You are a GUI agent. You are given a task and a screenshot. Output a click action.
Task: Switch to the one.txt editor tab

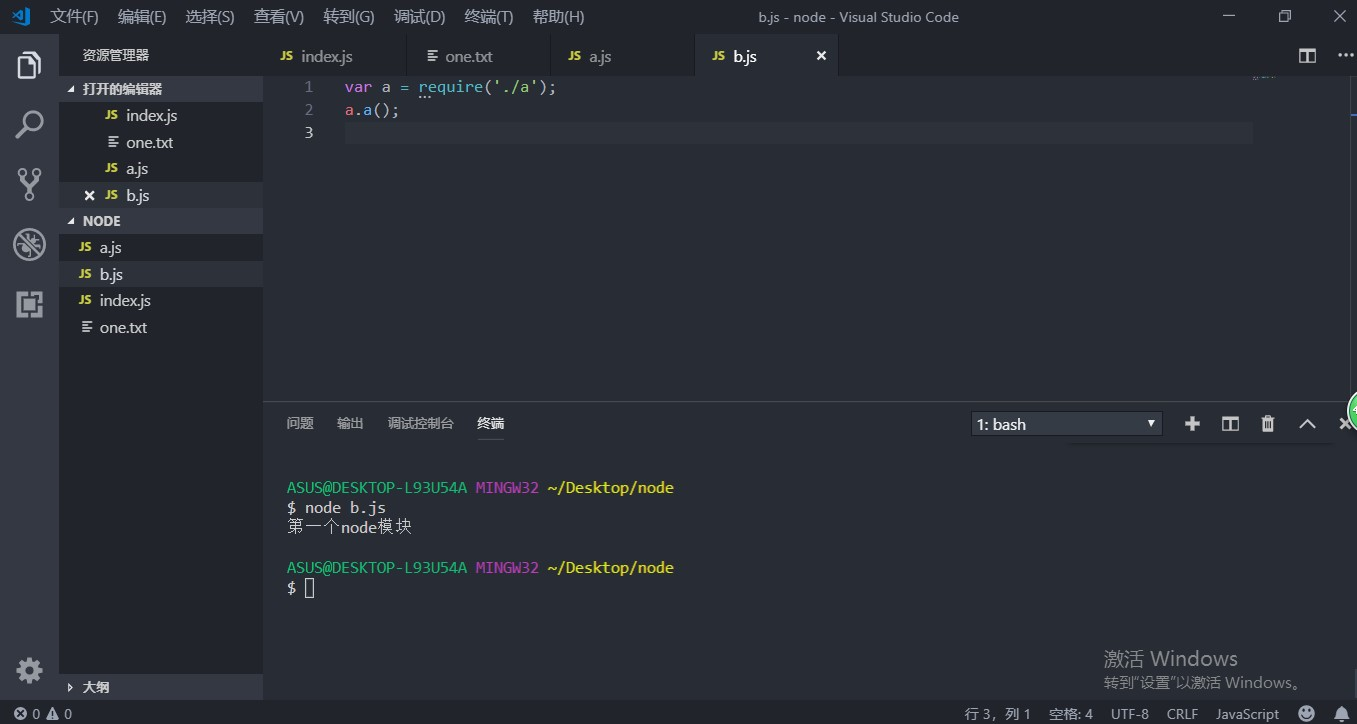click(479, 56)
